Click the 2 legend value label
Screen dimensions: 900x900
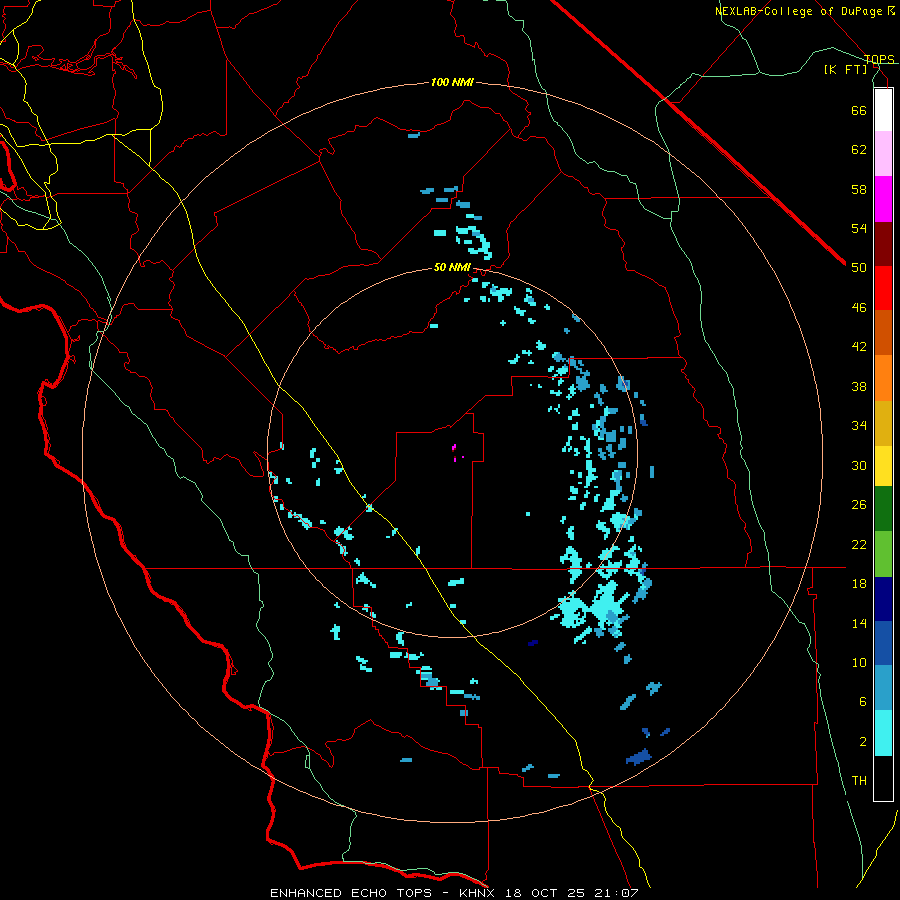pos(863,742)
